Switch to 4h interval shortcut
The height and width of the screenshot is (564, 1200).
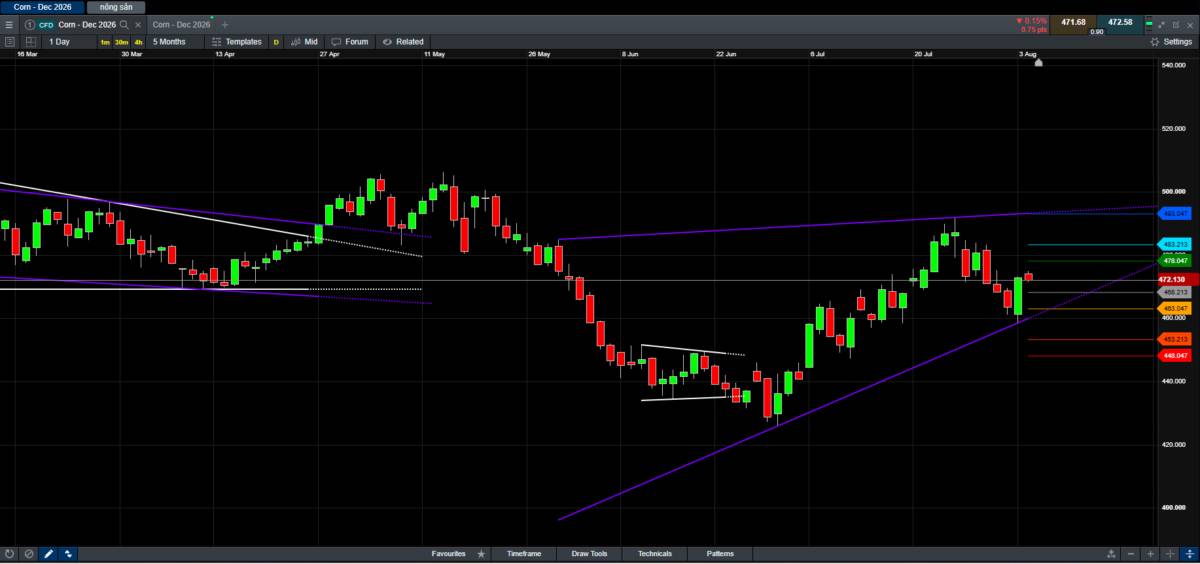pos(138,42)
